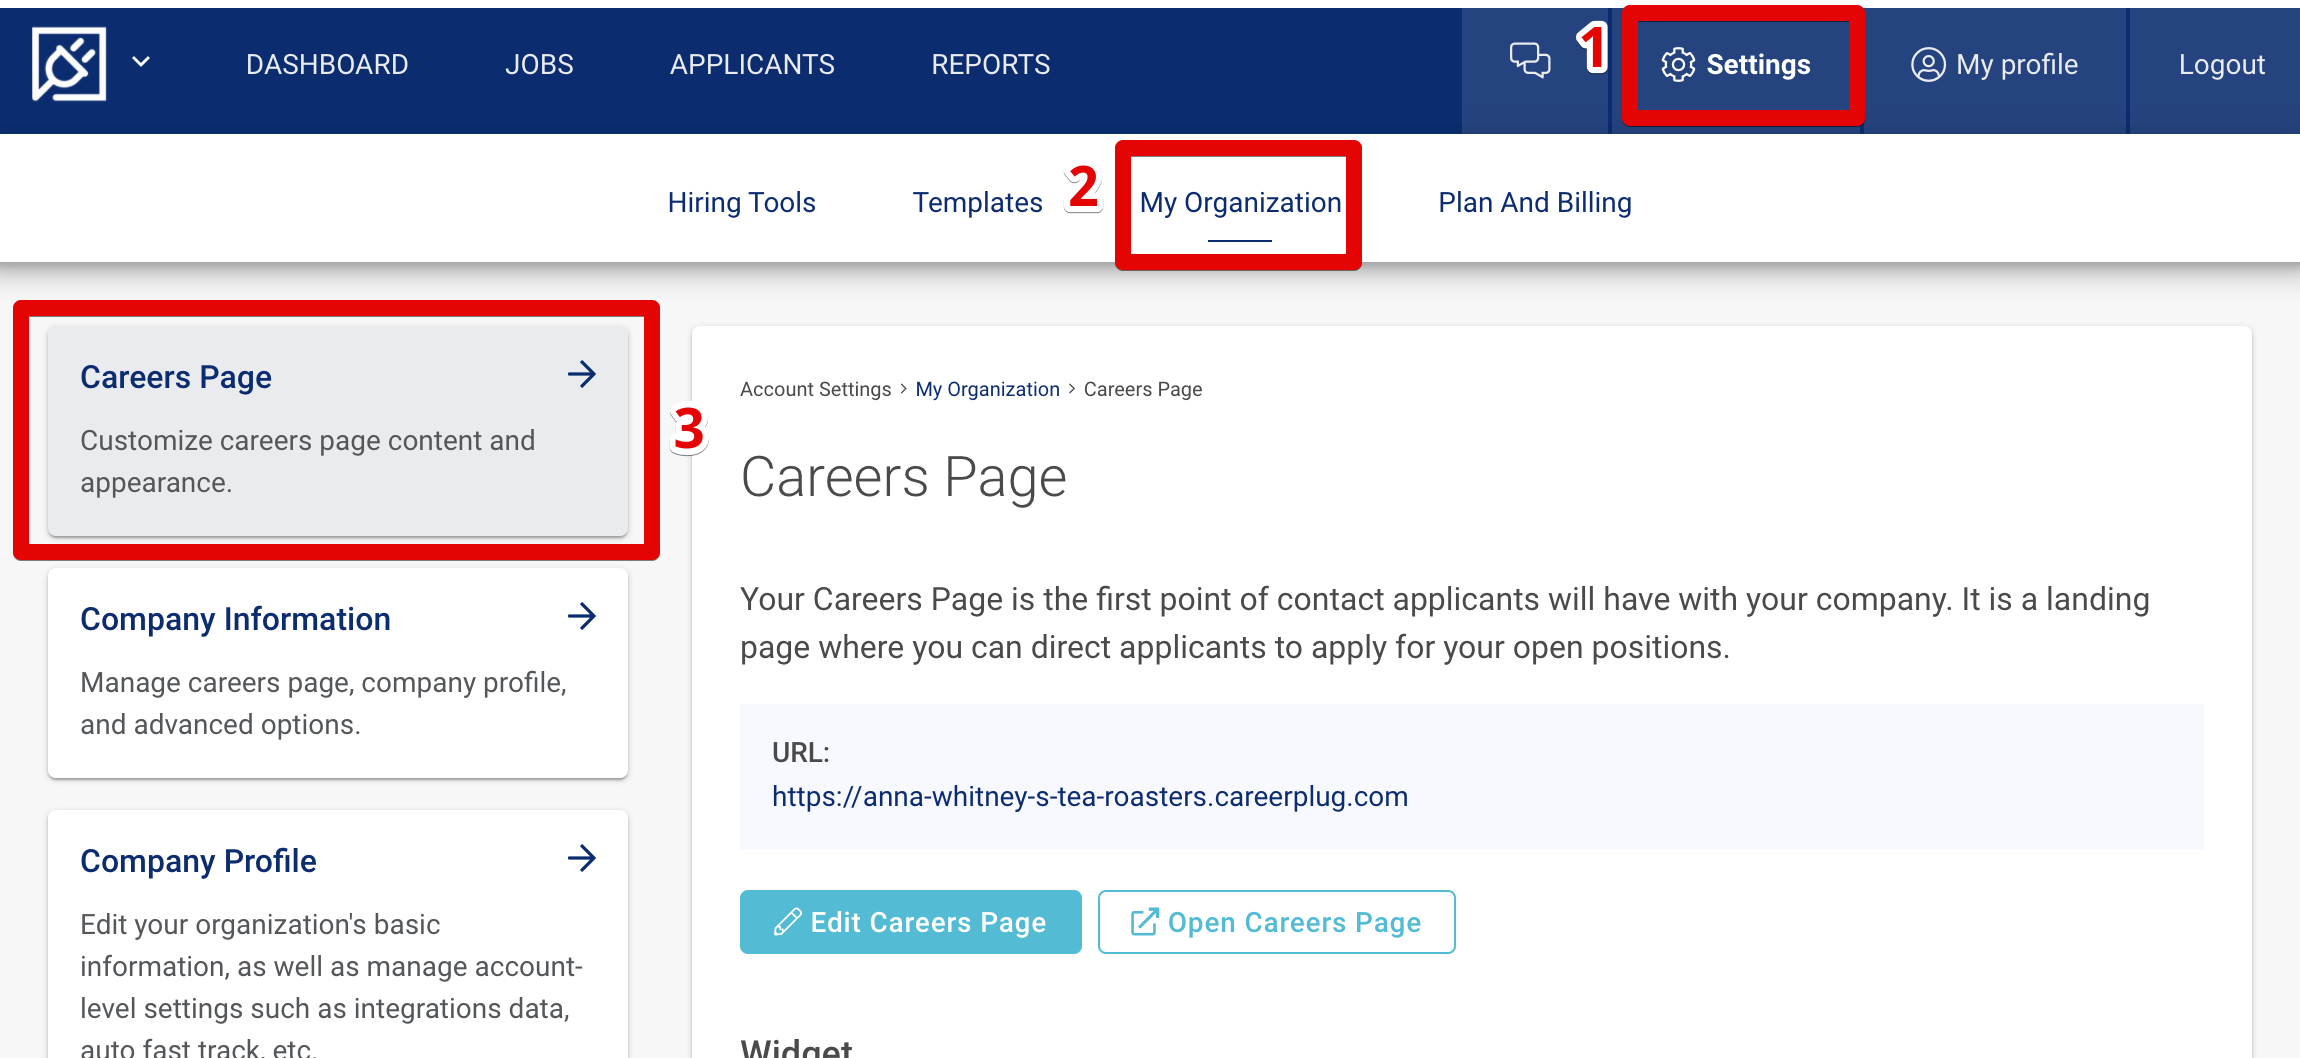The height and width of the screenshot is (1058, 2300).
Task: Select the My Organization tab
Action: 1240,202
